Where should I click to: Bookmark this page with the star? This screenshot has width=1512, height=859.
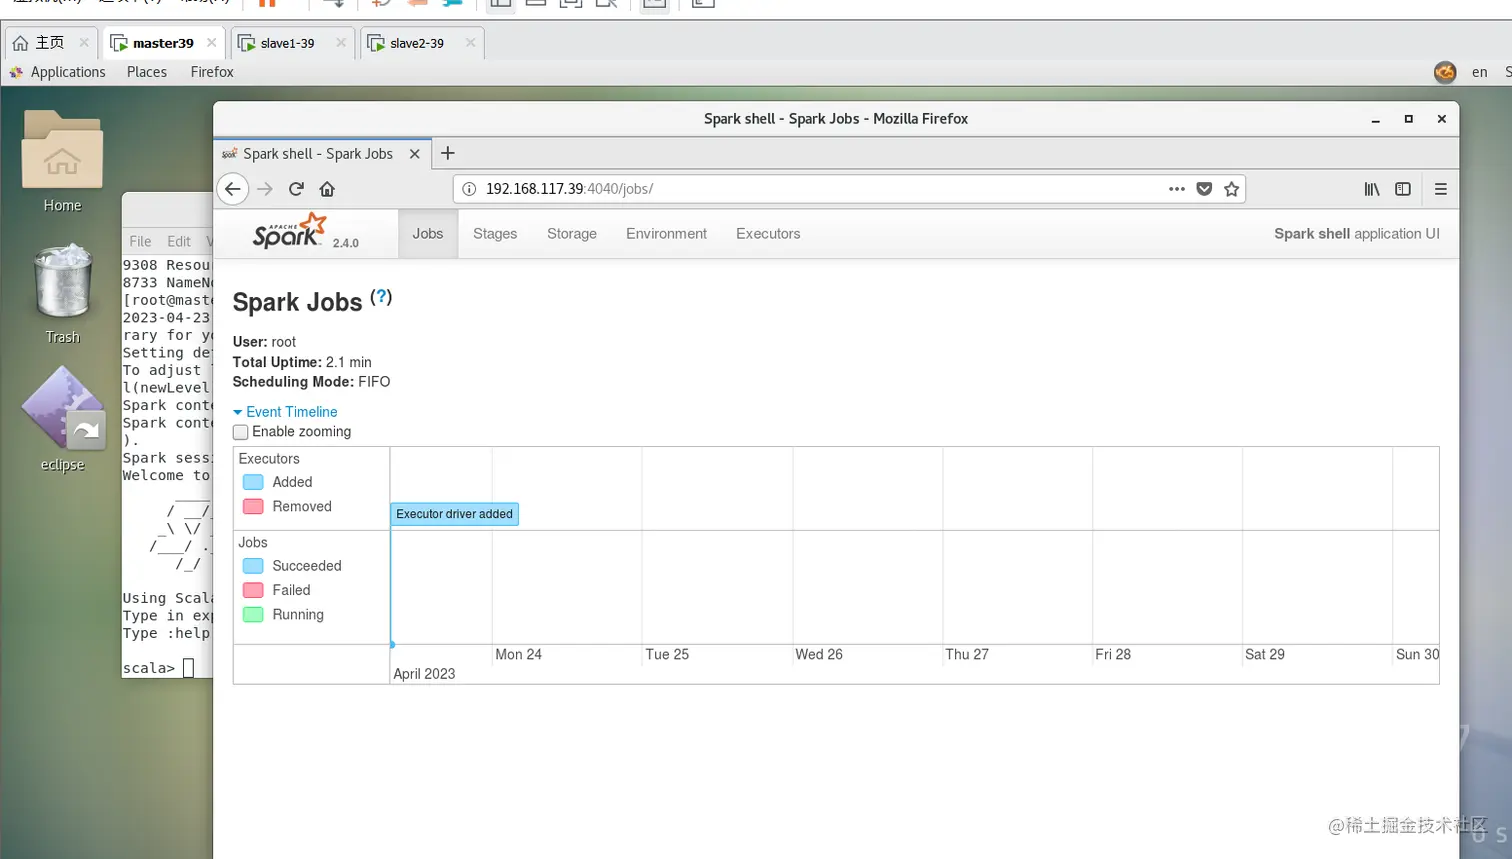1232,189
